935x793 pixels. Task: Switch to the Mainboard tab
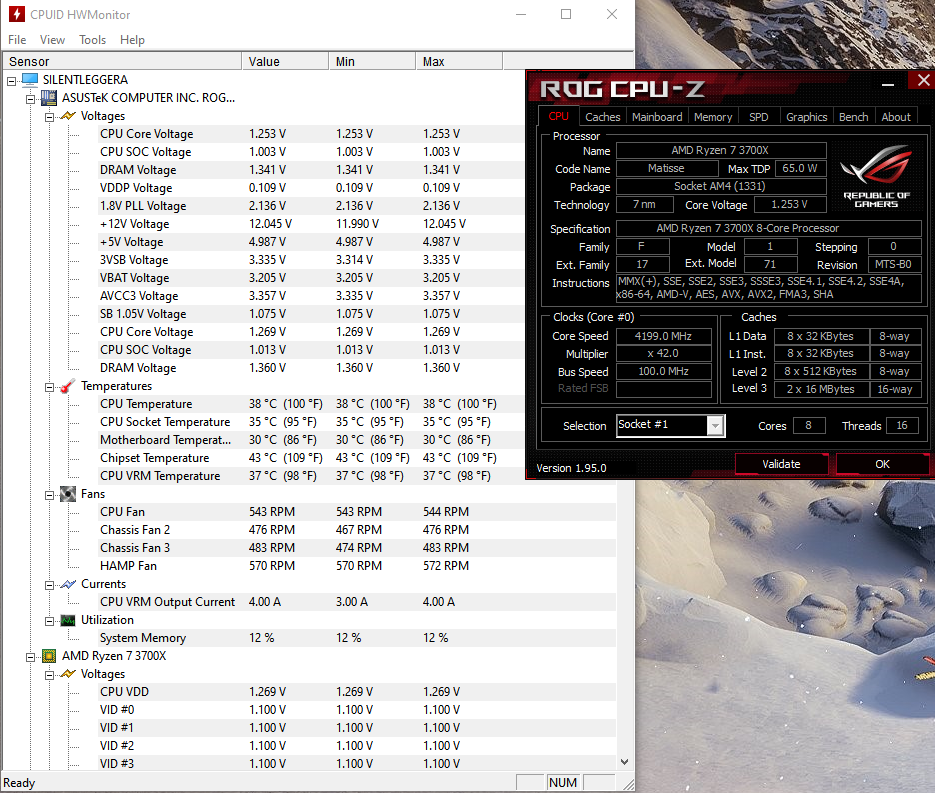[657, 117]
